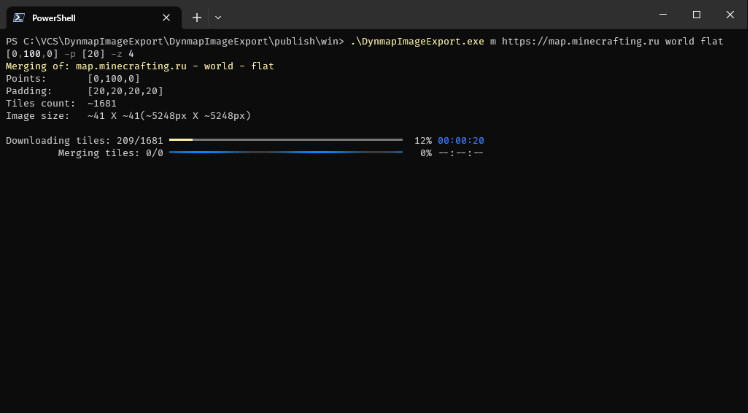Click the empty title bar area

pos(429,15)
